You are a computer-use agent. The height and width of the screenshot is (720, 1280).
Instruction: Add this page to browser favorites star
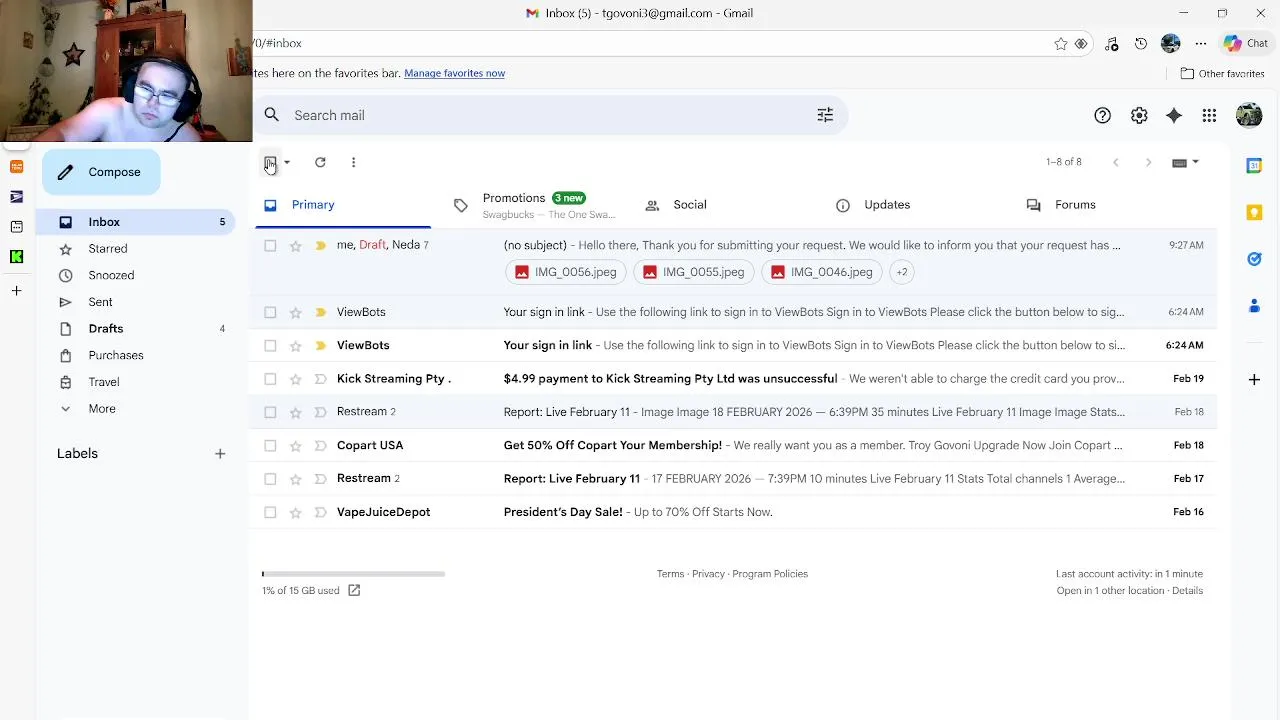(x=1060, y=44)
